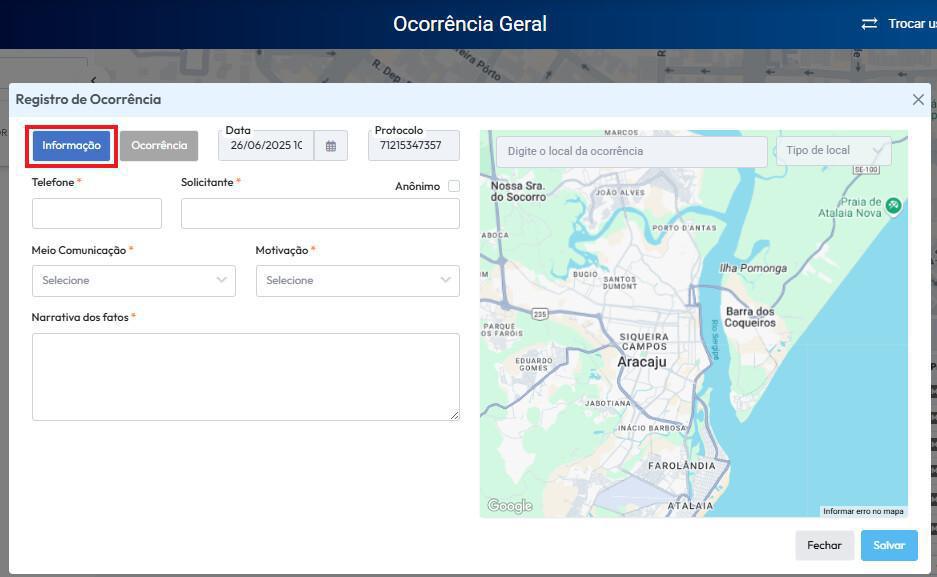Click the PORTO D'ANTAS map label
The image size is (937, 577).
(x=684, y=228)
